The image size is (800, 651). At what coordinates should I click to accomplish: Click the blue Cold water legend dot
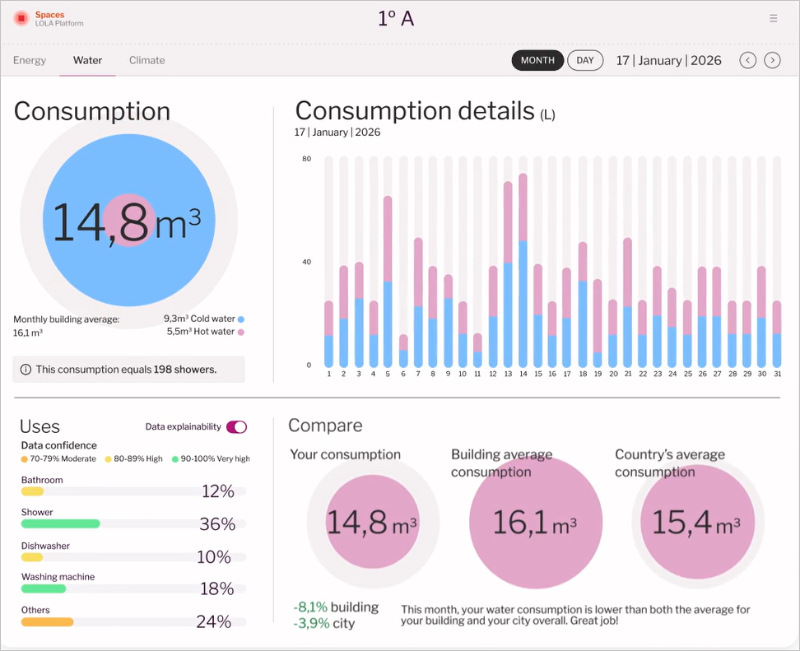pos(241,318)
